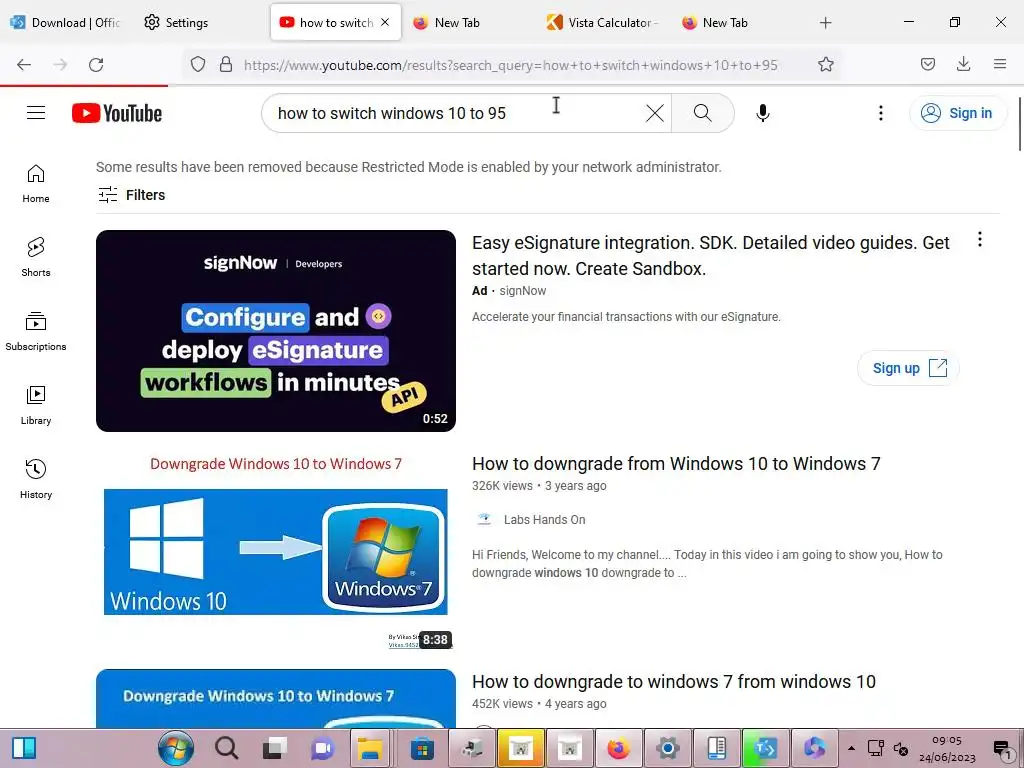Image resolution: width=1024 pixels, height=768 pixels.
Task: Click the forward navigation arrow
Action: tap(60, 64)
